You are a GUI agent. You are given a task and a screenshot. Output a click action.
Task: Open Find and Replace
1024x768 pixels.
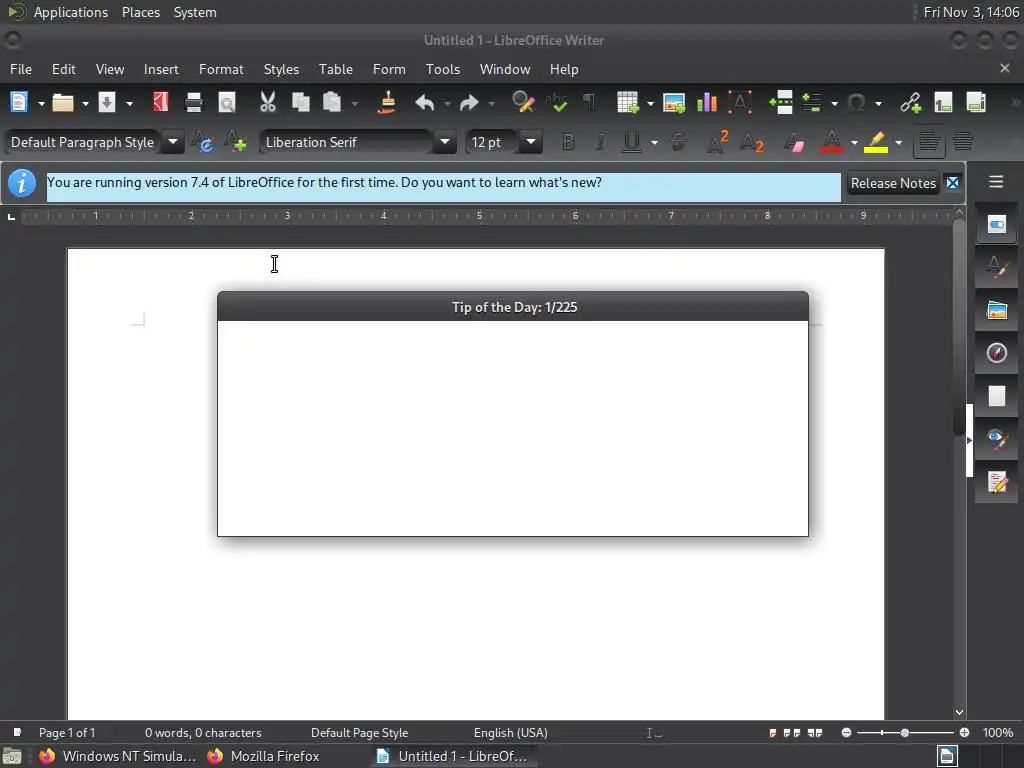click(x=523, y=103)
